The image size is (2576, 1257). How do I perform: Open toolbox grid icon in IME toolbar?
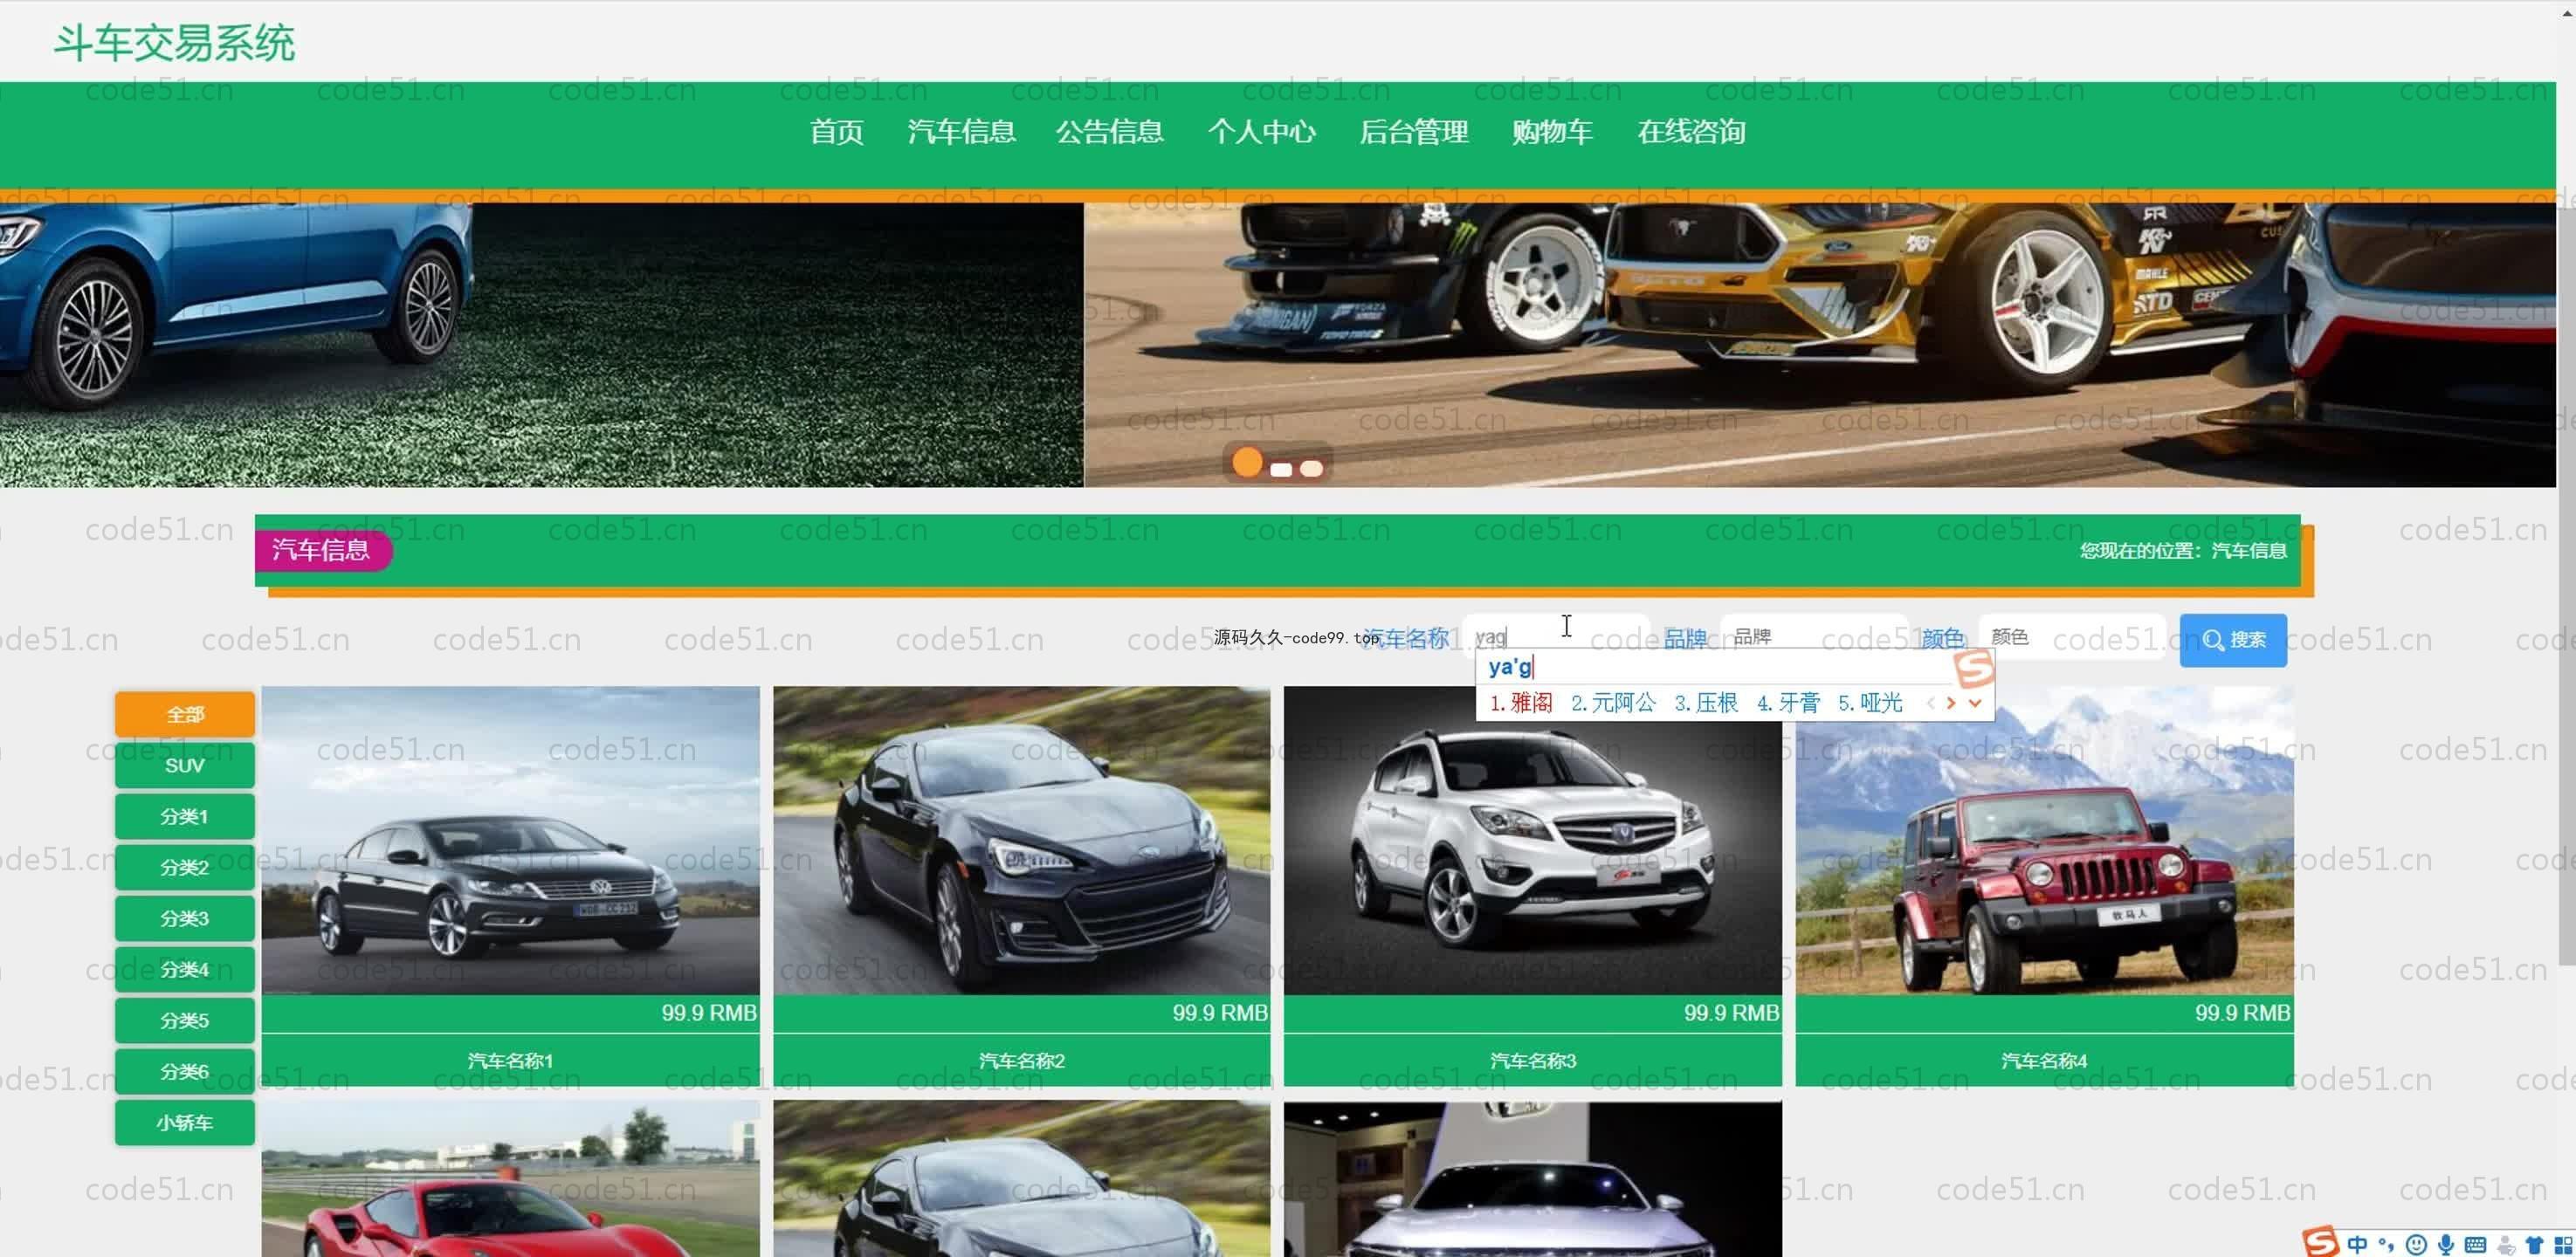tap(2563, 1245)
